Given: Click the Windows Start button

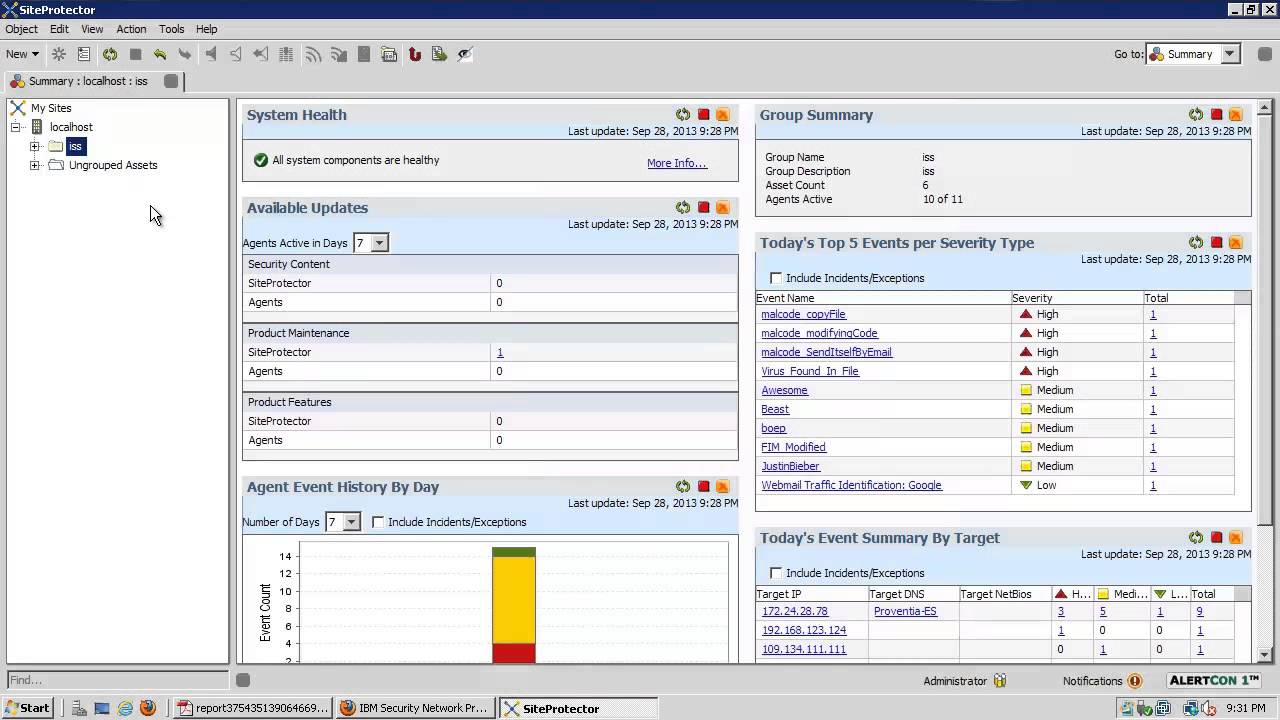Looking at the screenshot, I should pyautogui.click(x=27, y=708).
